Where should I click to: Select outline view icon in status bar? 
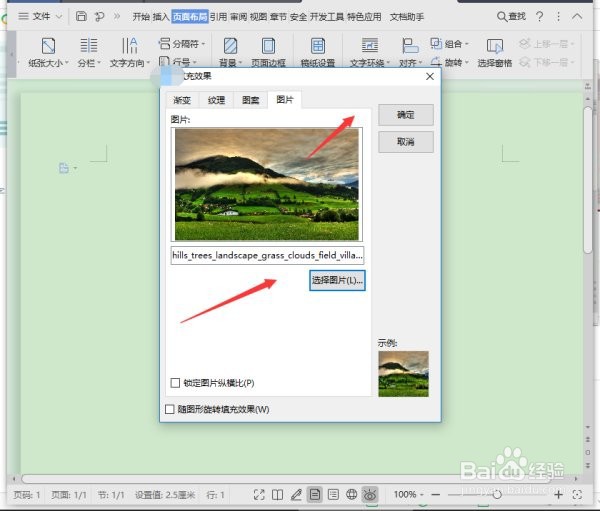pyautogui.click(x=333, y=495)
